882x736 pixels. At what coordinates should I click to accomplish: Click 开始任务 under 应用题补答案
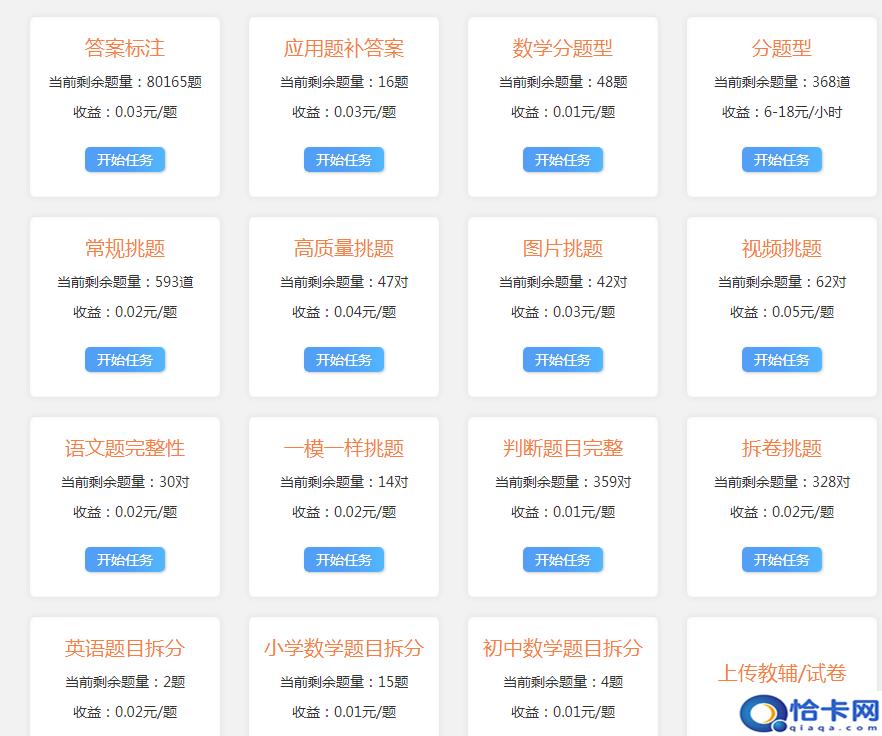pos(343,160)
